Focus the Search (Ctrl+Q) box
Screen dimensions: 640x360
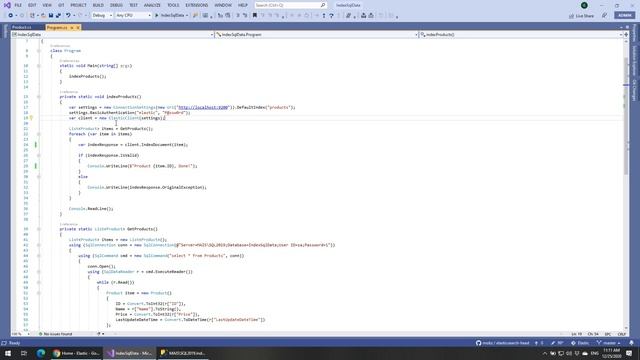click(x=290, y=5)
